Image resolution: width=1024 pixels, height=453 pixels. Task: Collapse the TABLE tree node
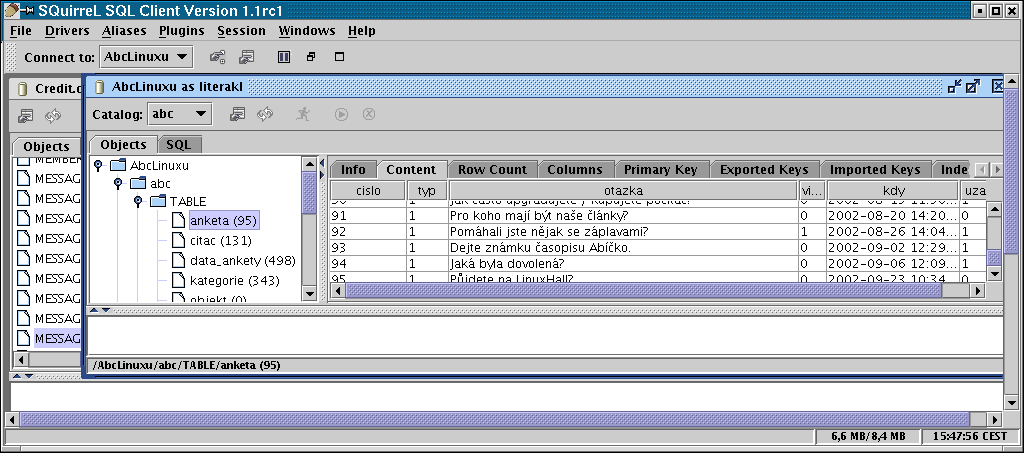[138, 200]
